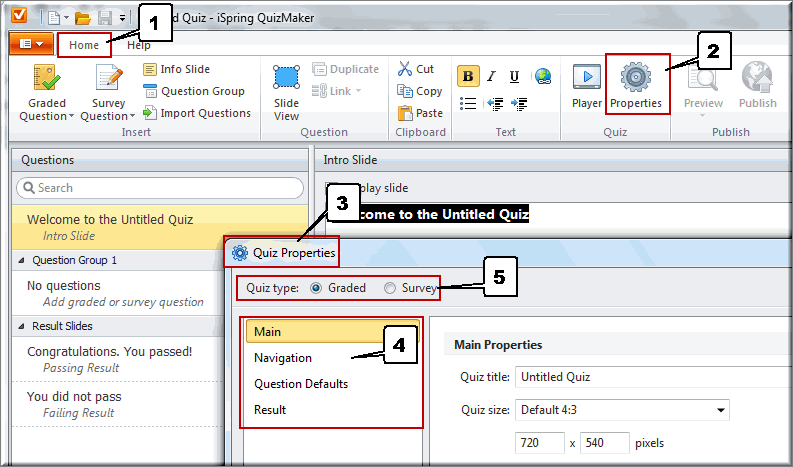This screenshot has height=467, width=793.
Task: Open the New document dropdown arrow
Action: [66, 19]
